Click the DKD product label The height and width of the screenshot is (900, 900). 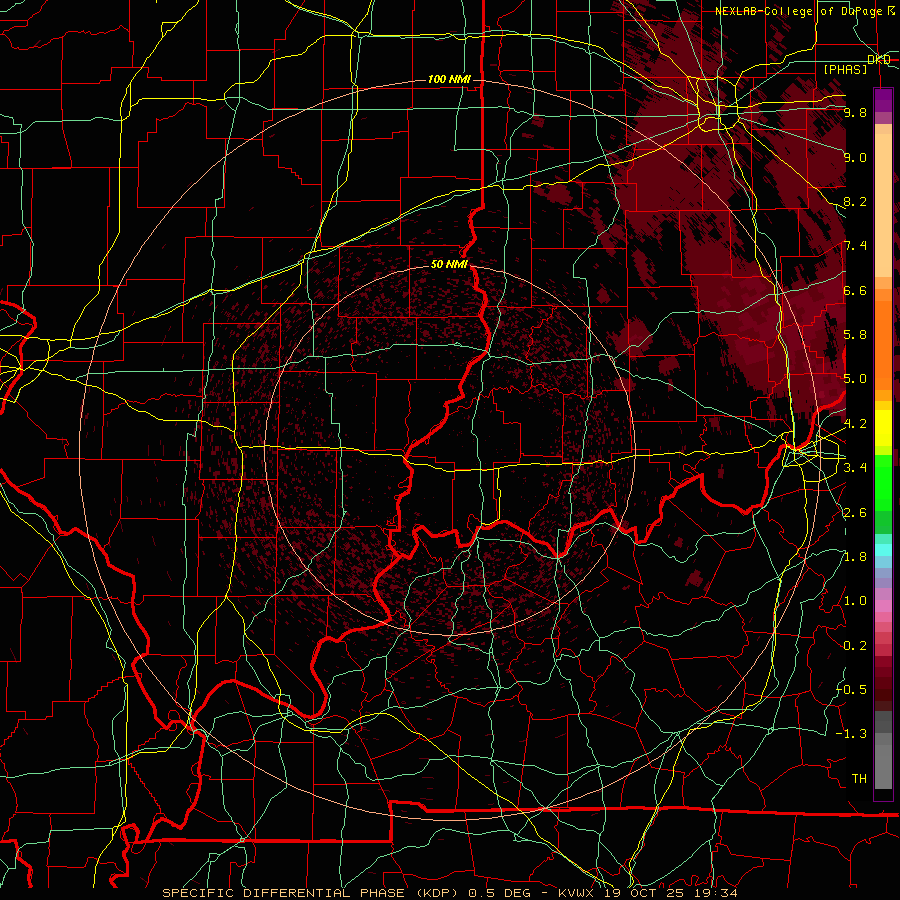[879, 59]
